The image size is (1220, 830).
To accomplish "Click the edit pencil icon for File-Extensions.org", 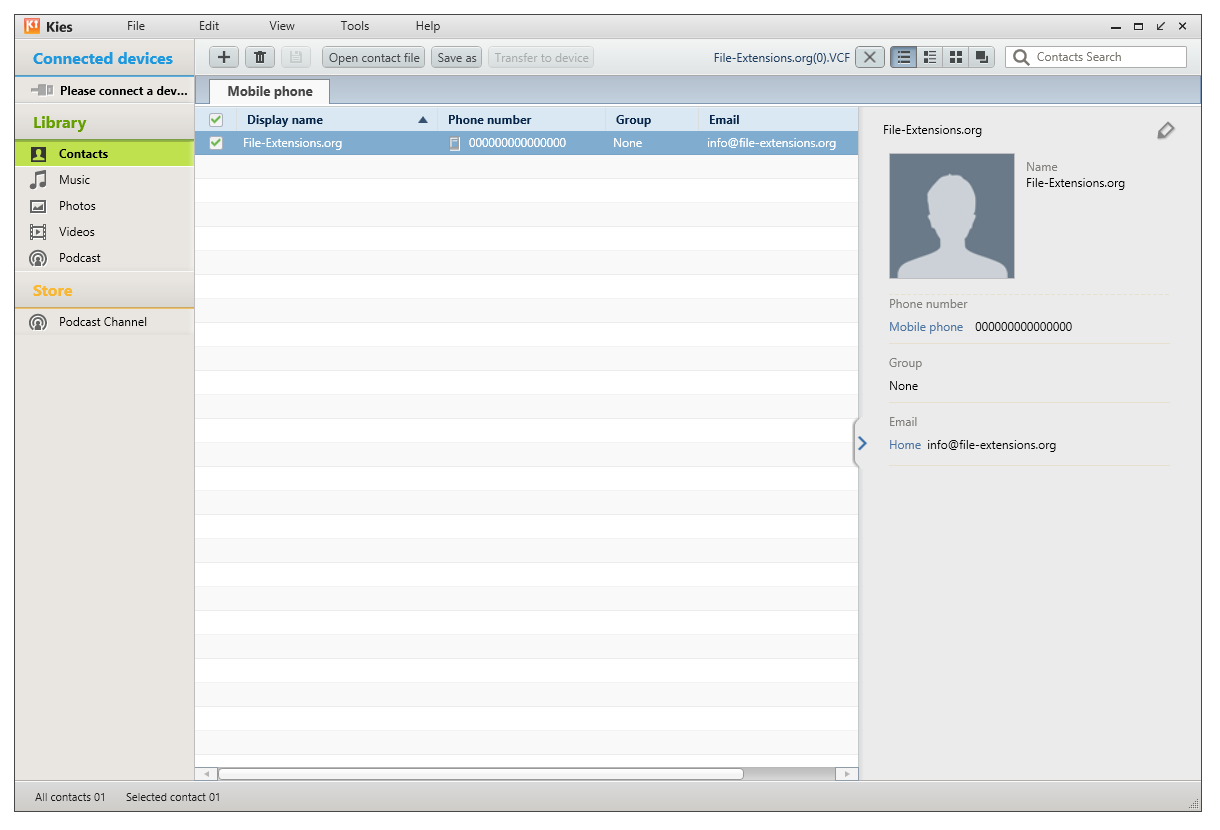I will 1165,130.
